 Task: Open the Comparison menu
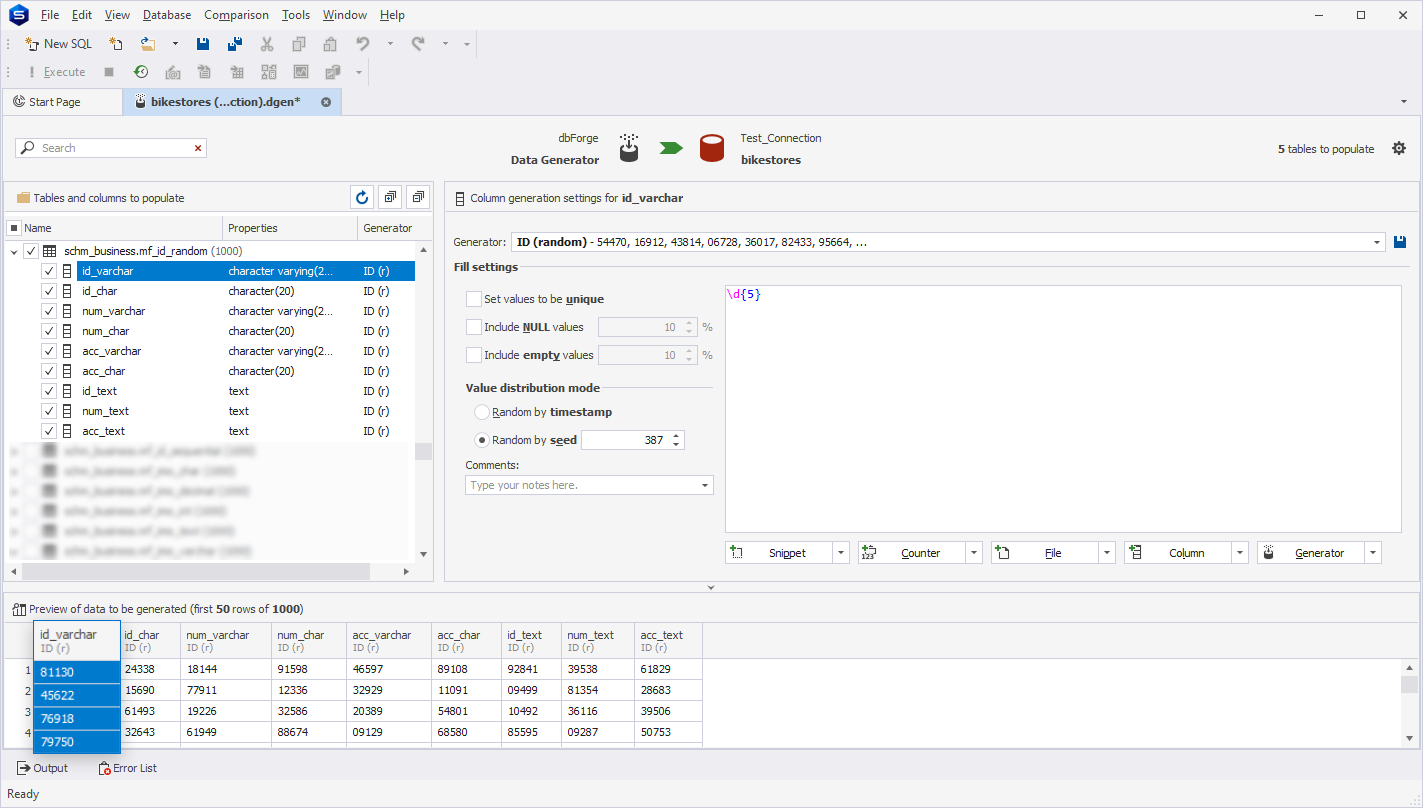[236, 15]
